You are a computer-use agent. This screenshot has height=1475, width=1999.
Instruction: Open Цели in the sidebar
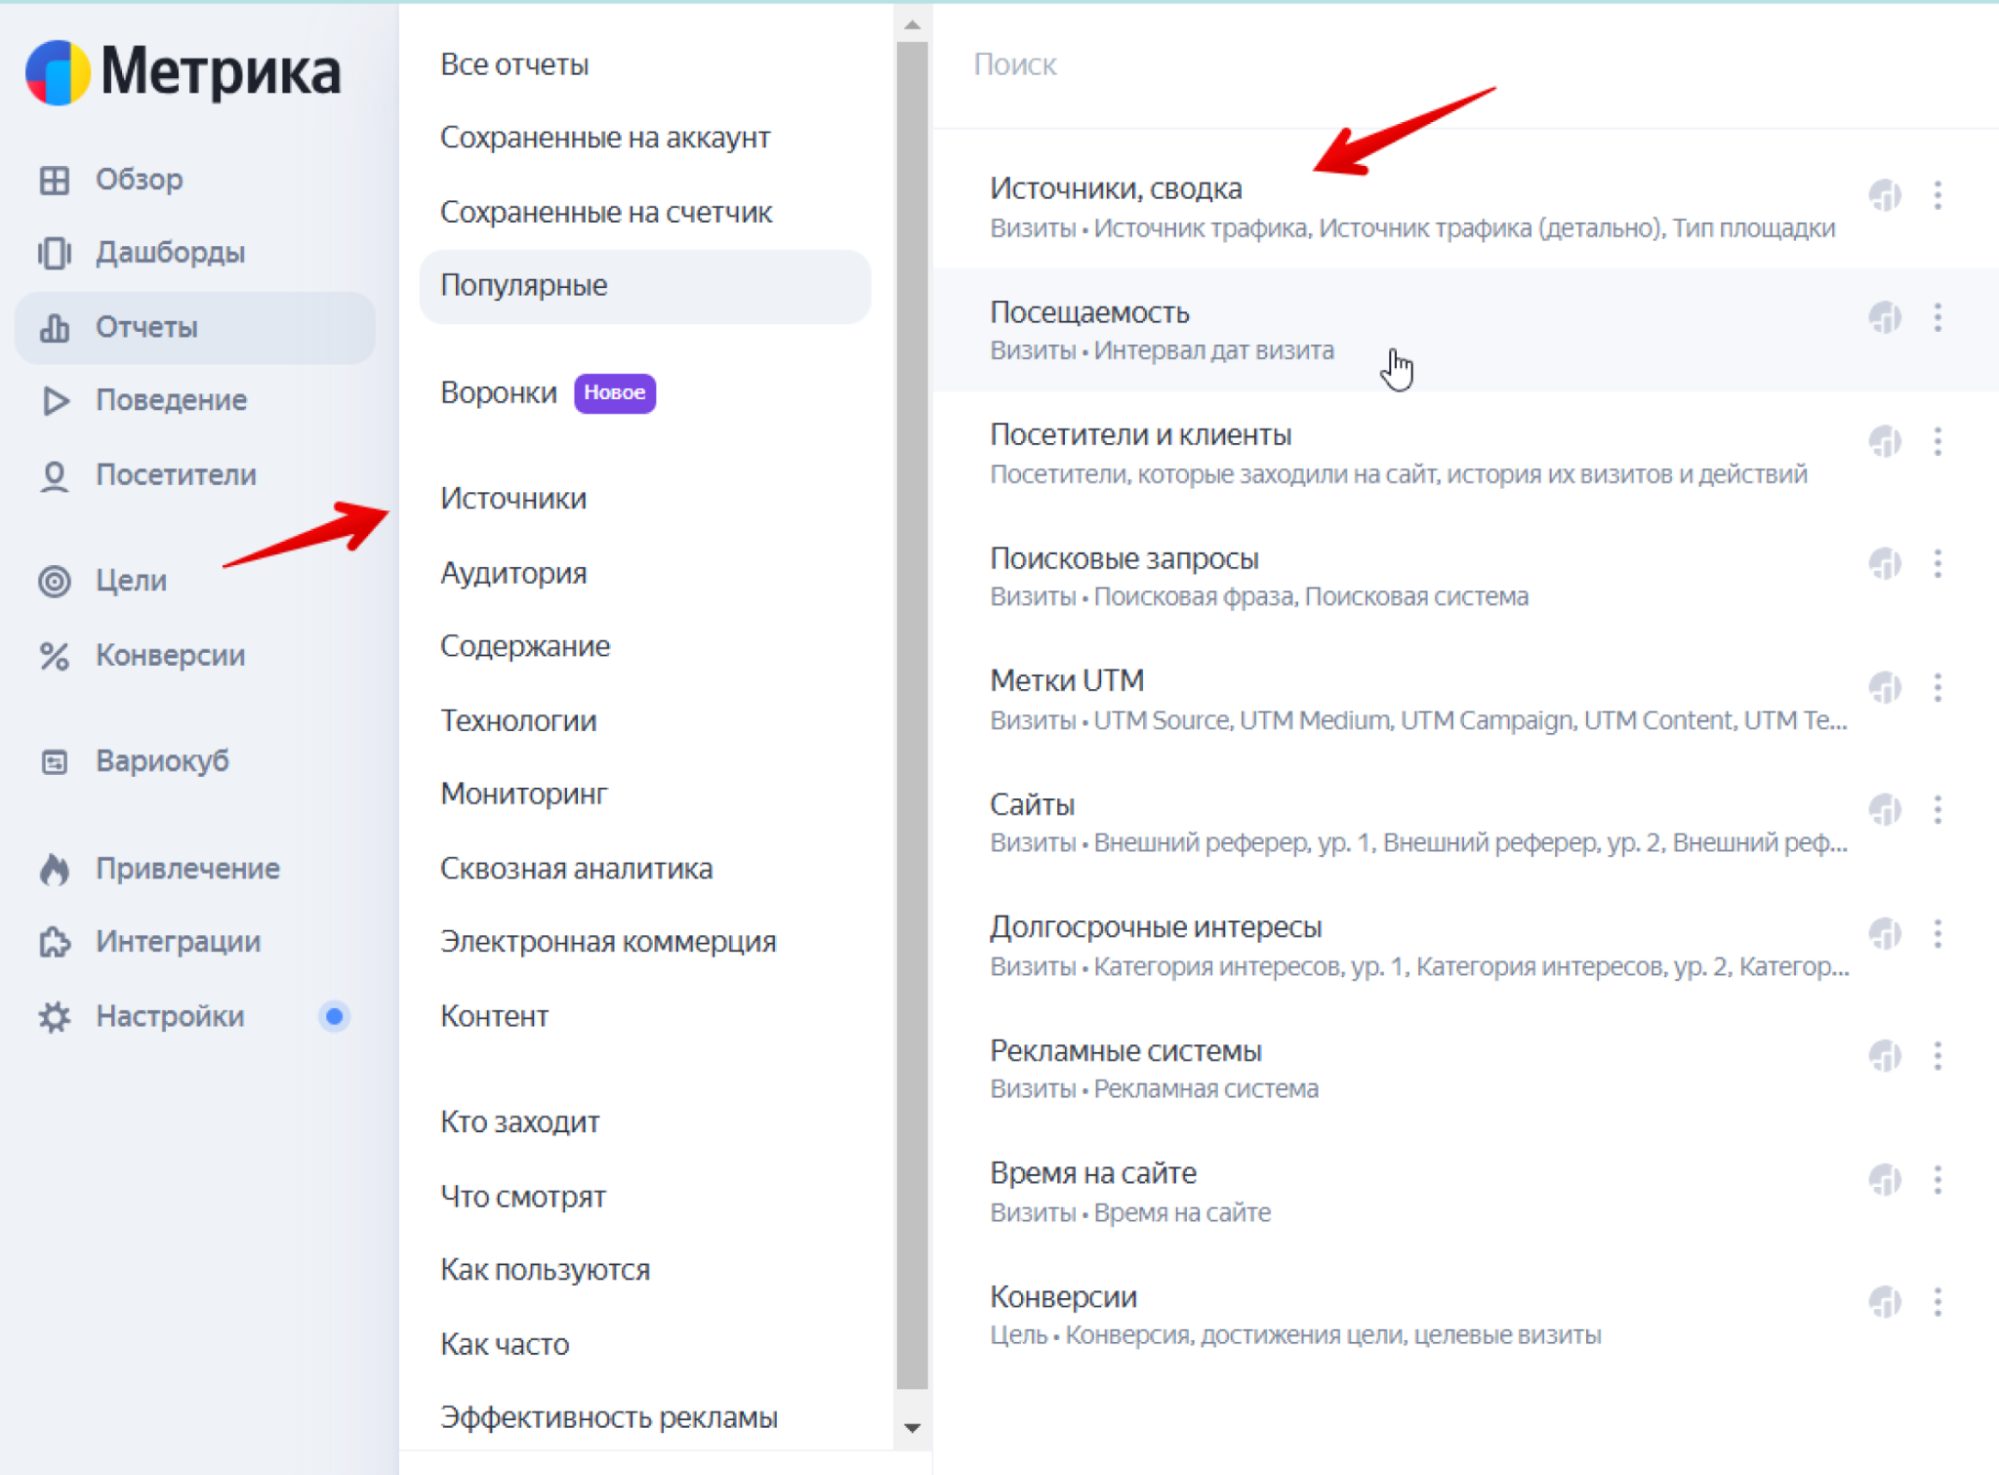tap(102, 581)
